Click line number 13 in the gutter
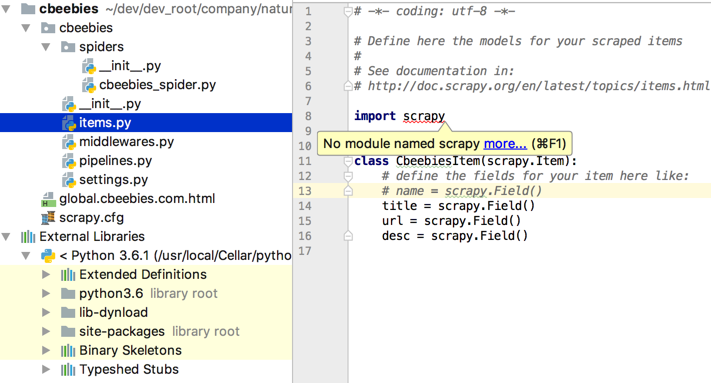The height and width of the screenshot is (383, 711). (x=305, y=191)
